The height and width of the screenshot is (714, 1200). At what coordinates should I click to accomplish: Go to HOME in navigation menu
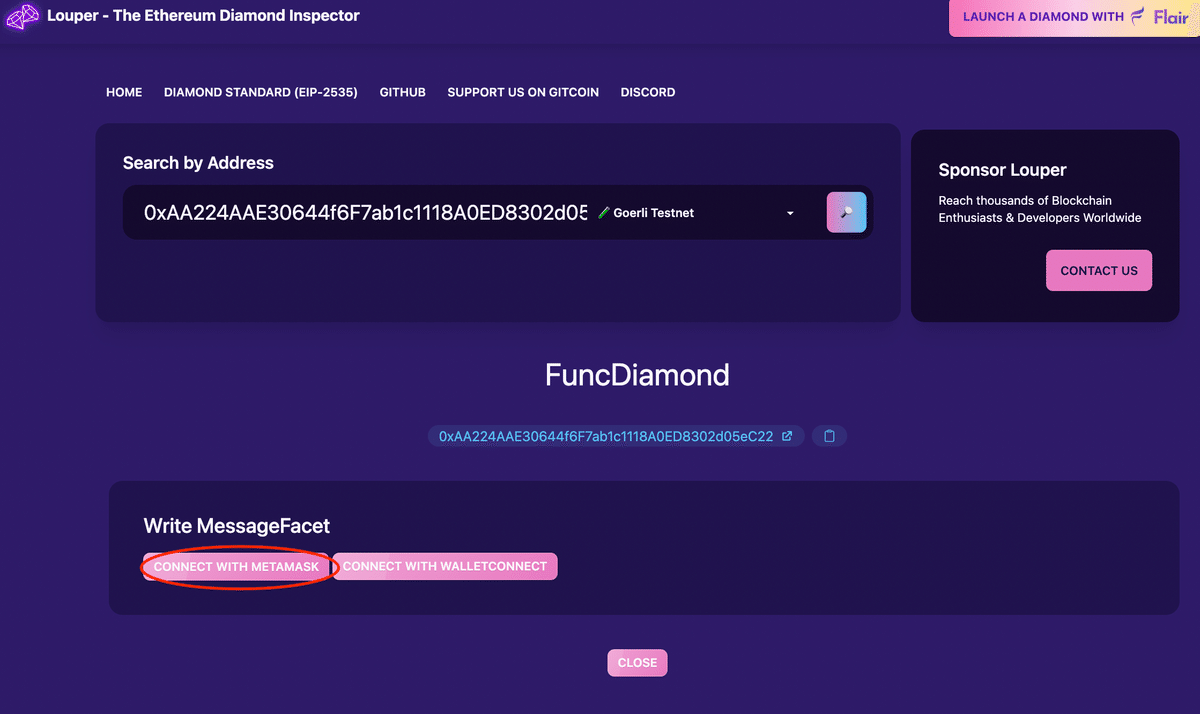tap(124, 92)
